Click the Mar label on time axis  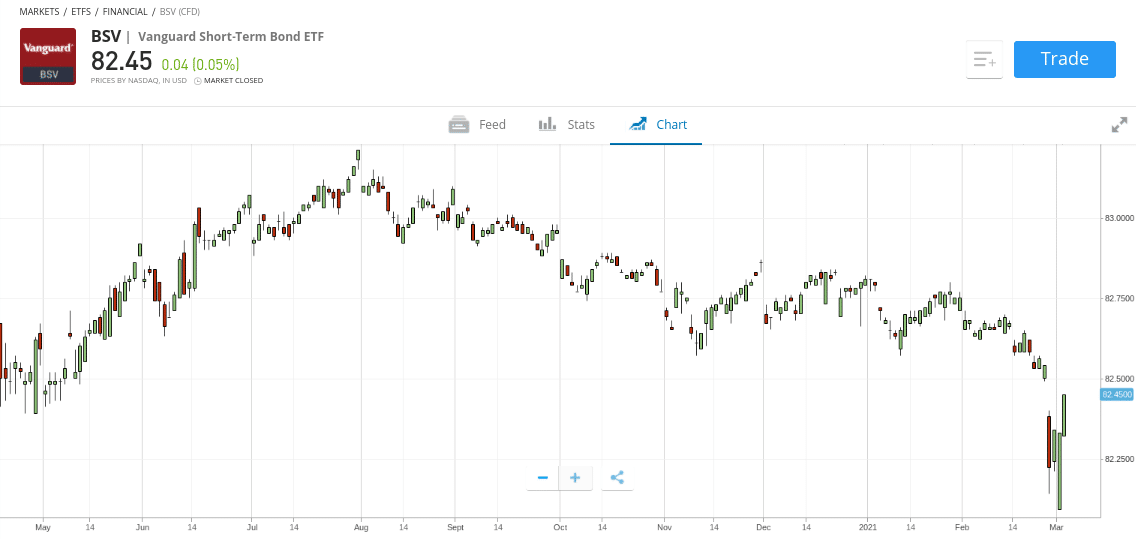coord(1056,528)
